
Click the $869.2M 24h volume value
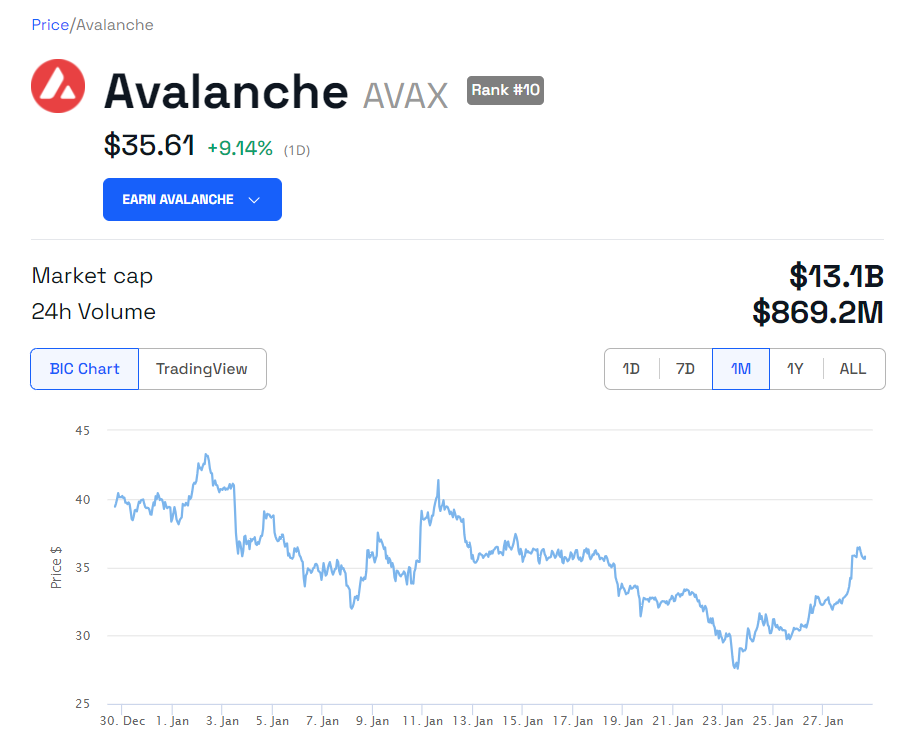point(818,312)
